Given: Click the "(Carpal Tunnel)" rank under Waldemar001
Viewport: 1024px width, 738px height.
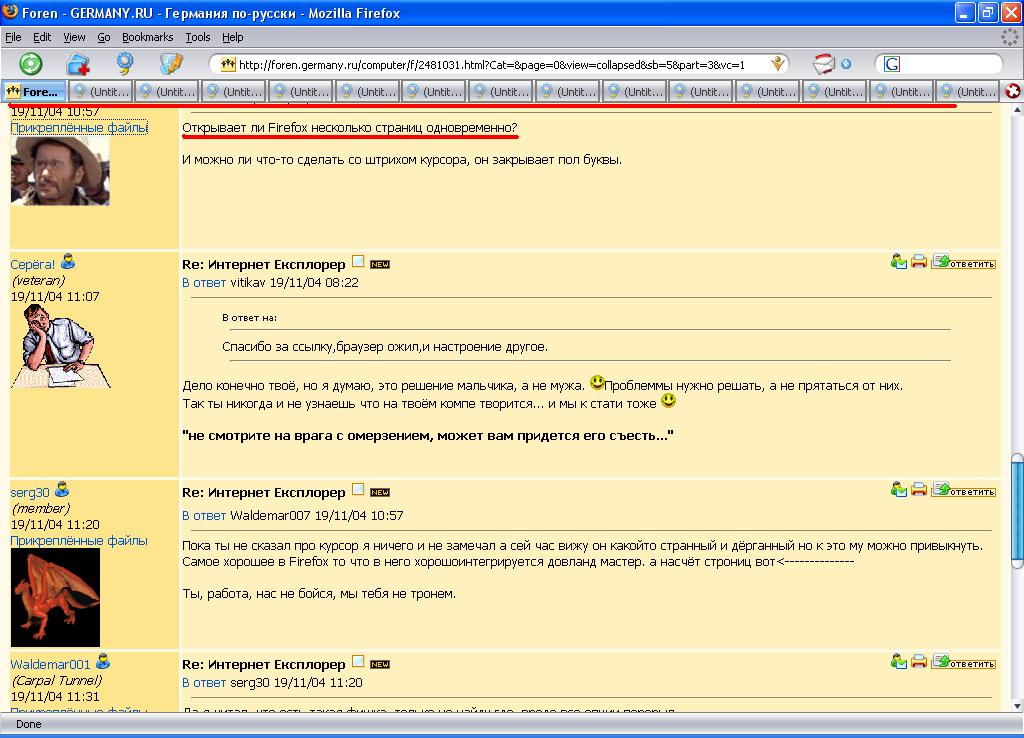Looking at the screenshot, I should [x=57, y=681].
